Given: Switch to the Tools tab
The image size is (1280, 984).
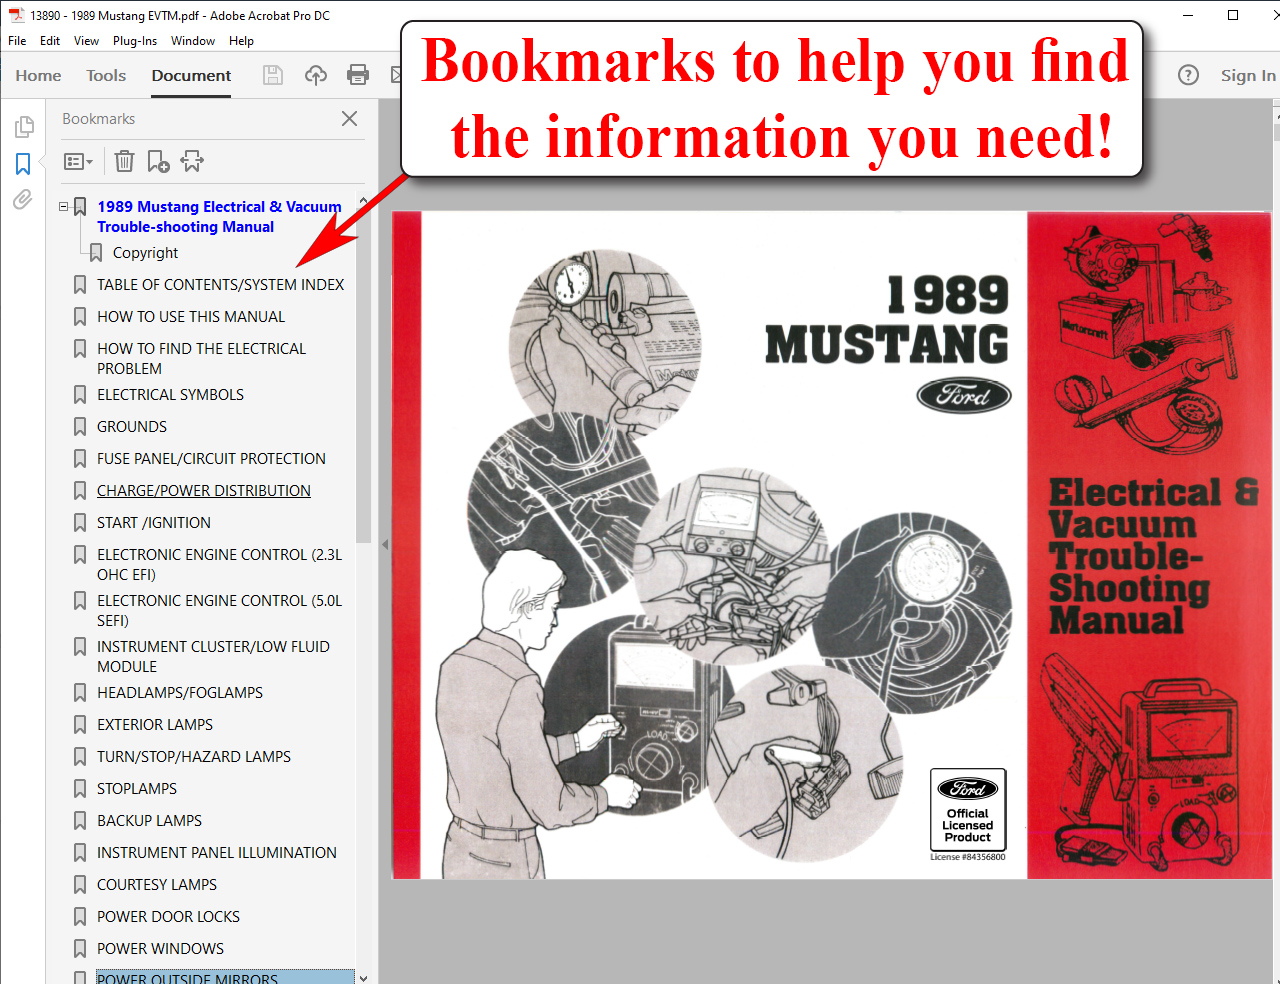Looking at the screenshot, I should click(x=106, y=75).
